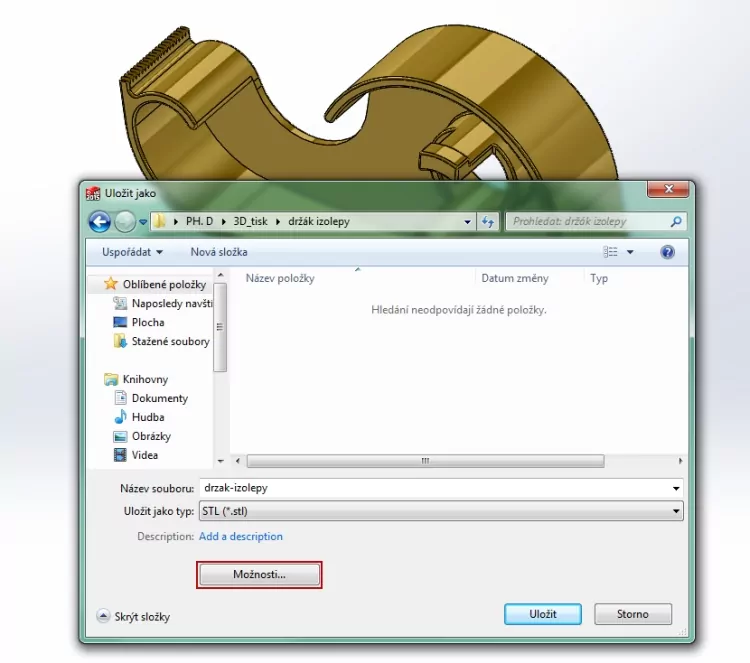The height and width of the screenshot is (663, 750).
Task: Click the refresh icon next to address bar
Action: coord(488,221)
